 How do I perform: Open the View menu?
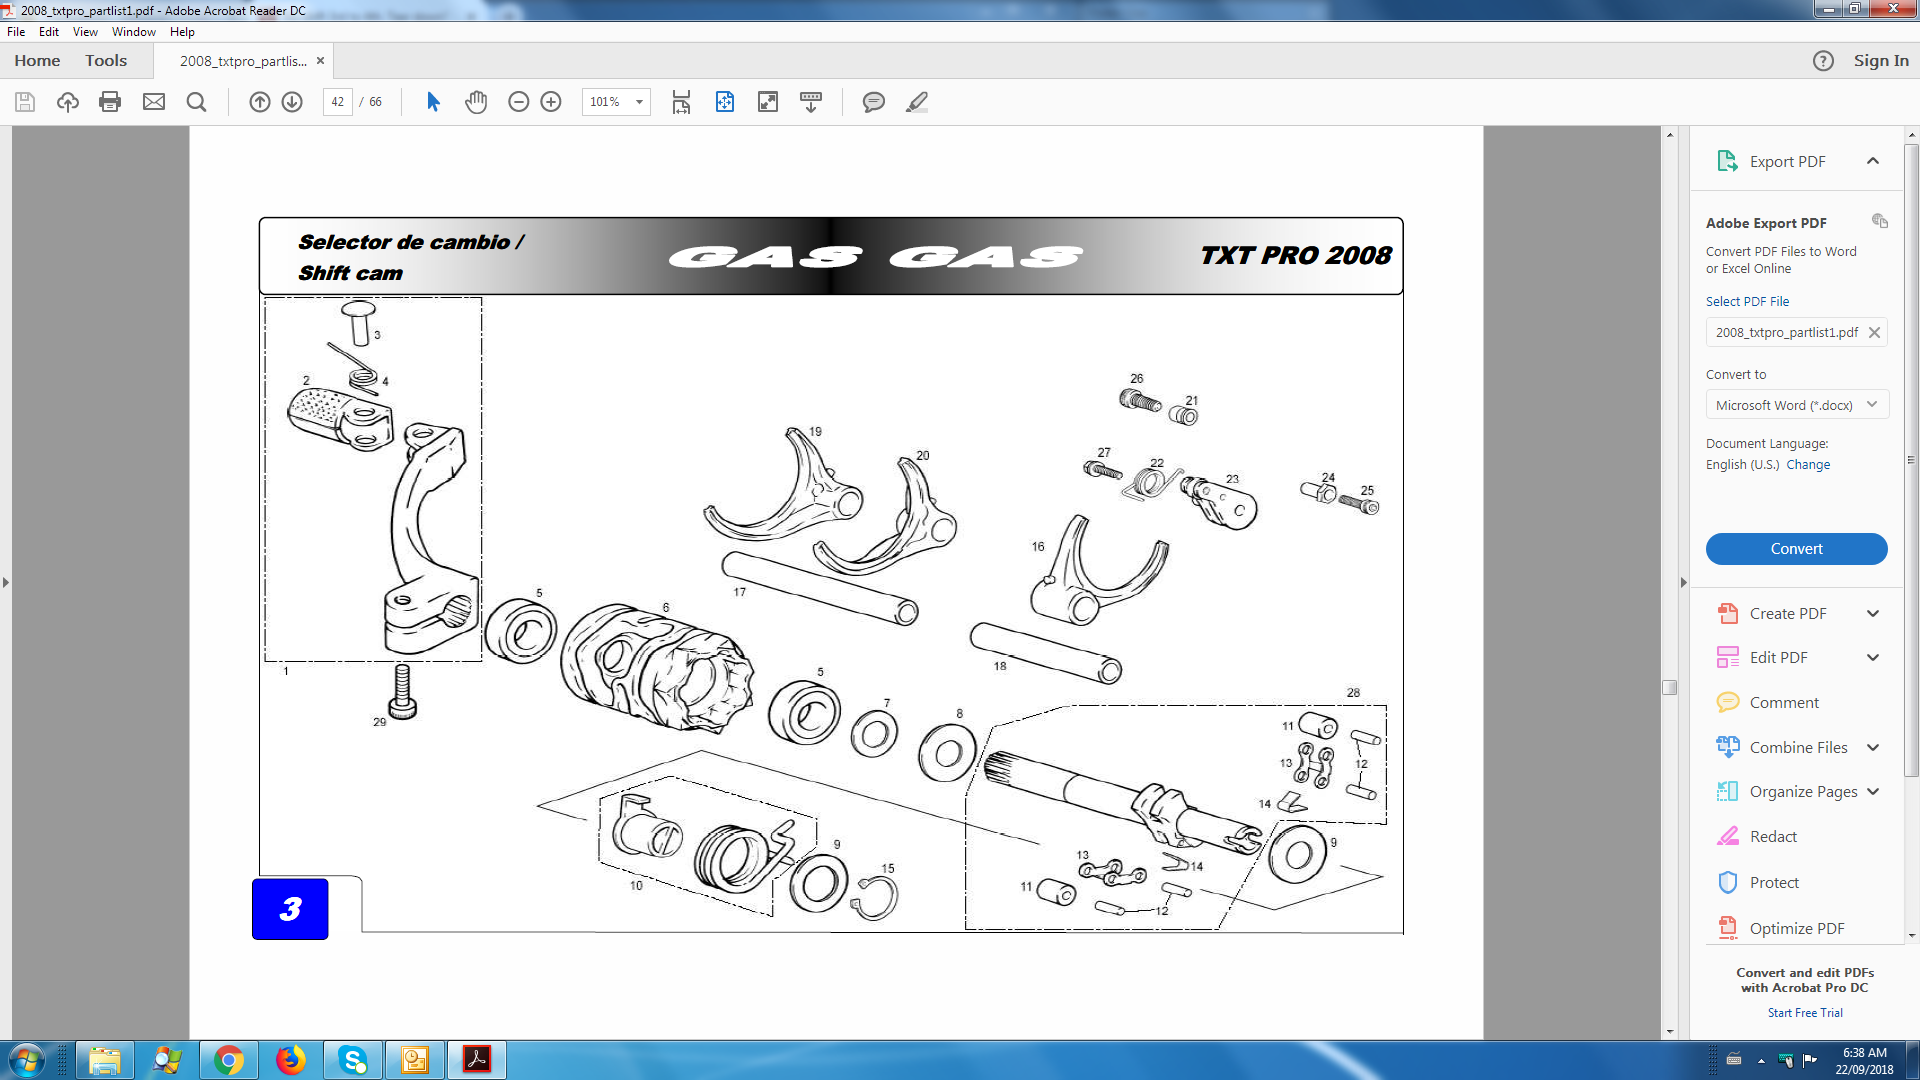[x=85, y=32]
